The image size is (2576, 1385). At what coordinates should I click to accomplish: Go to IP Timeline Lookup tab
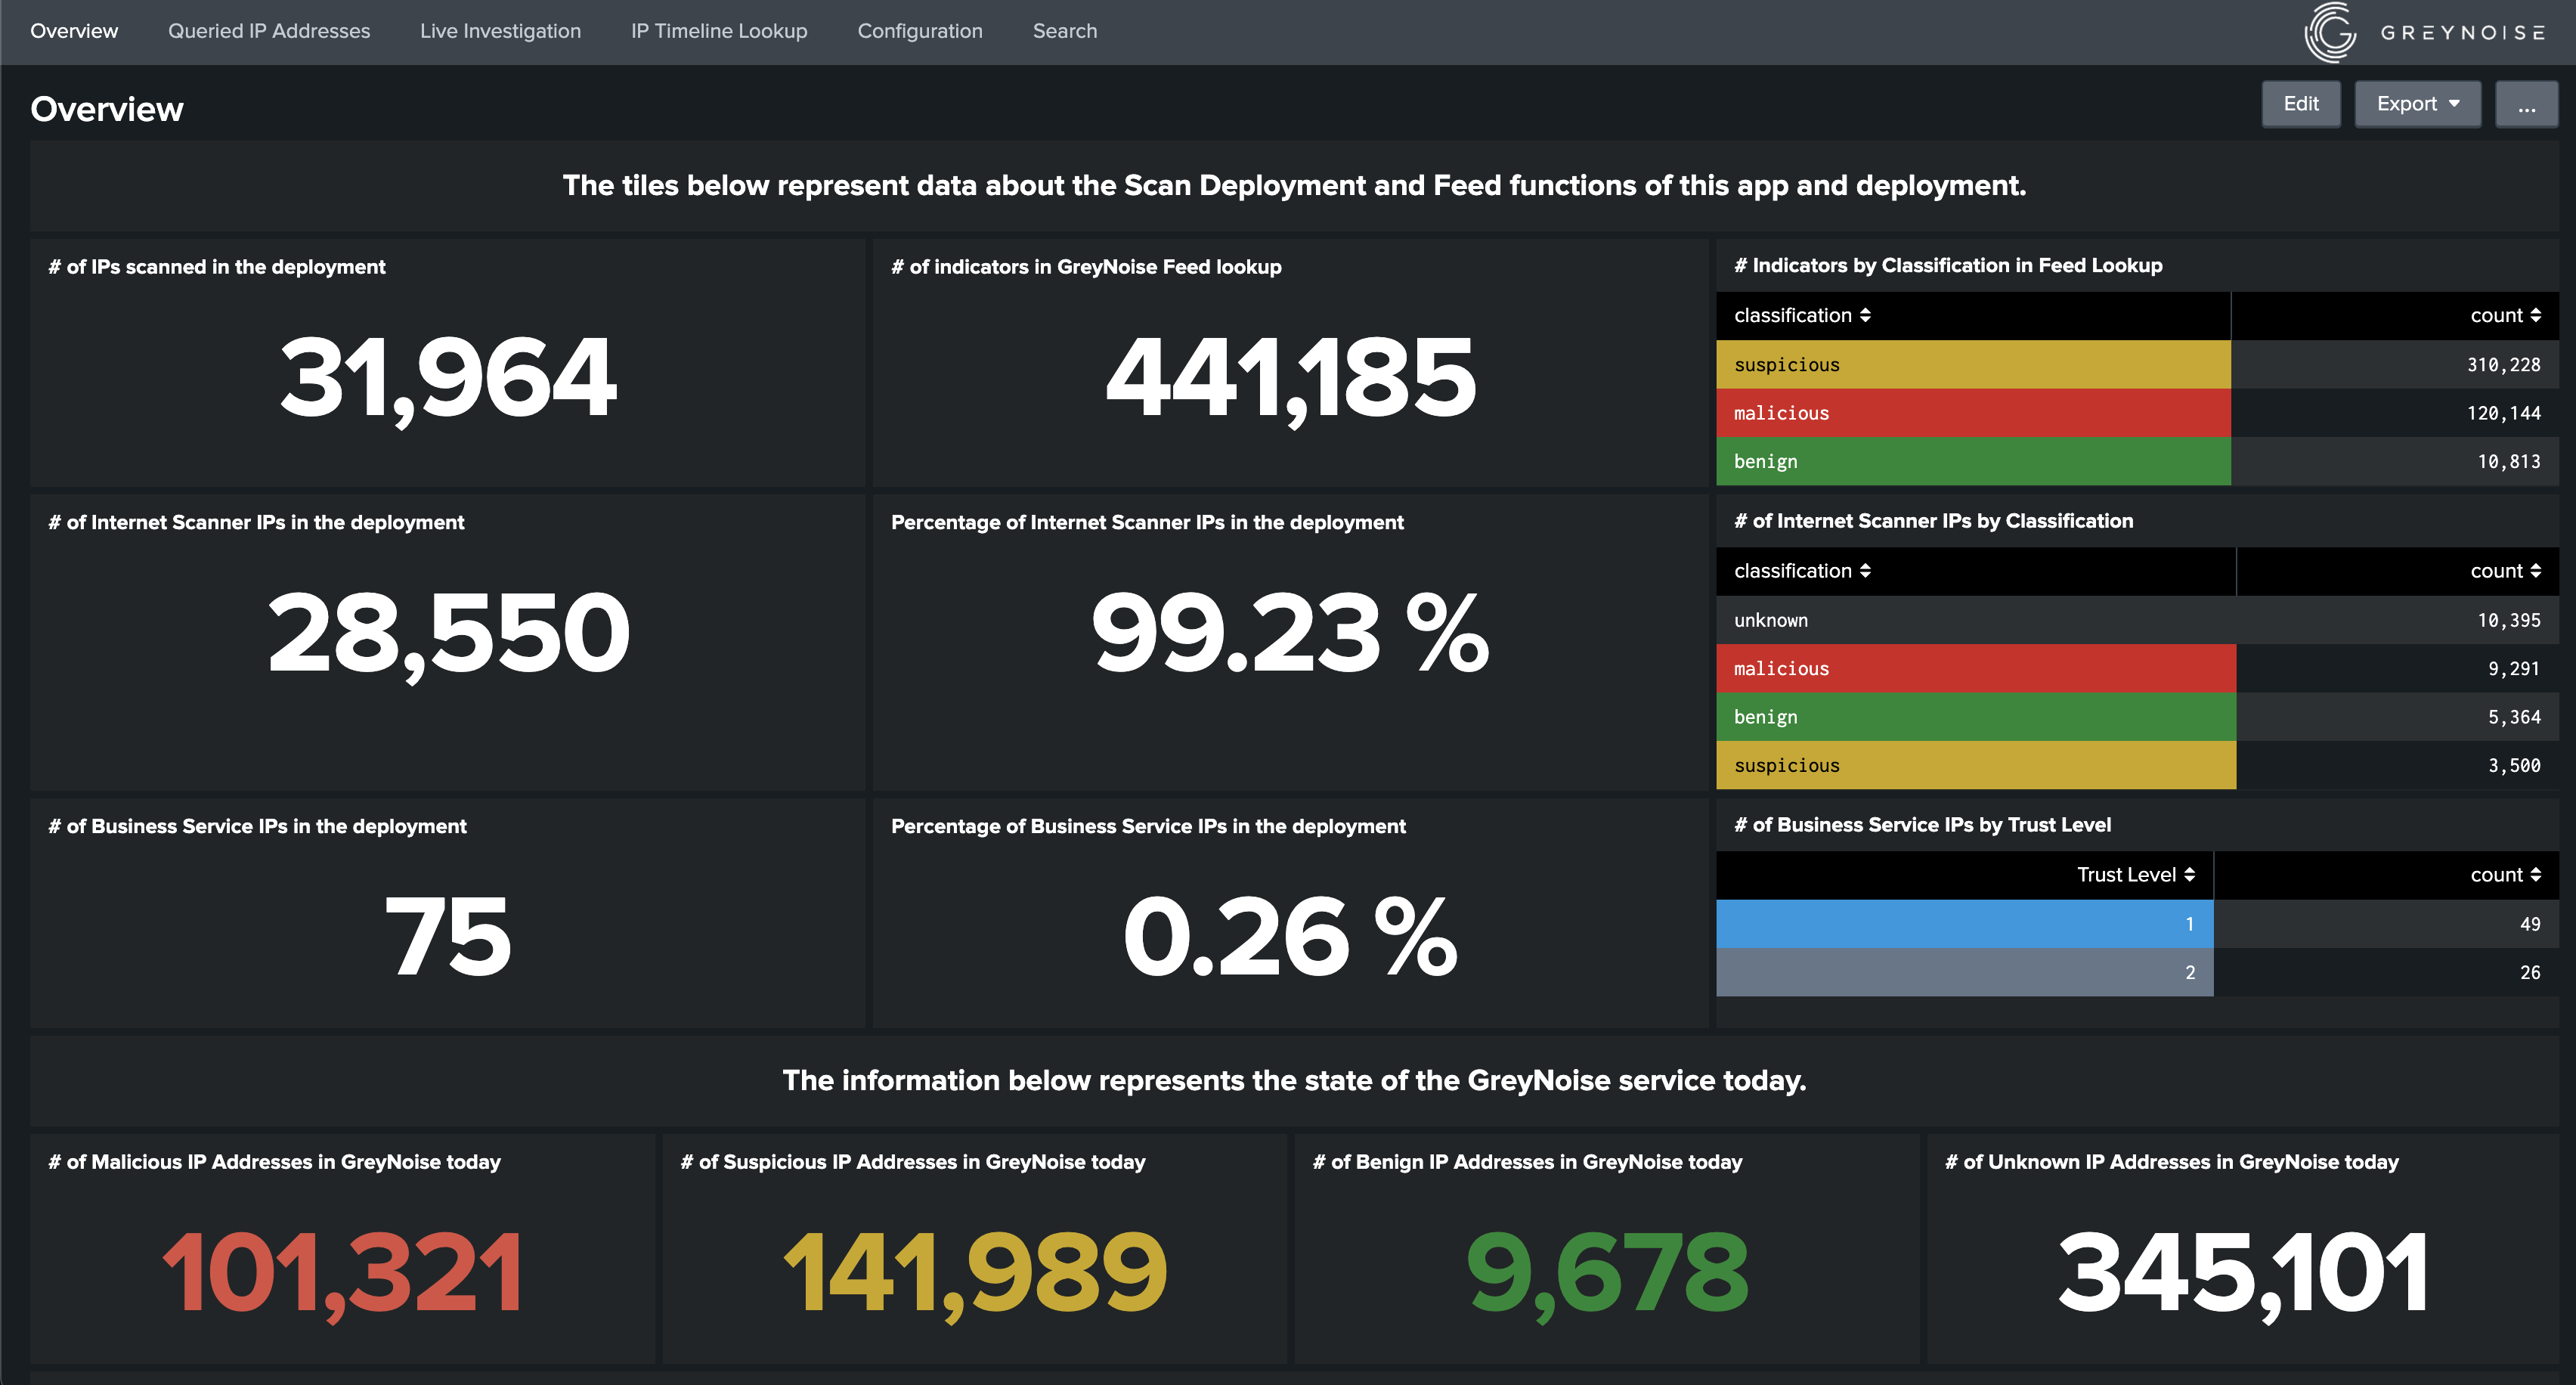(719, 31)
